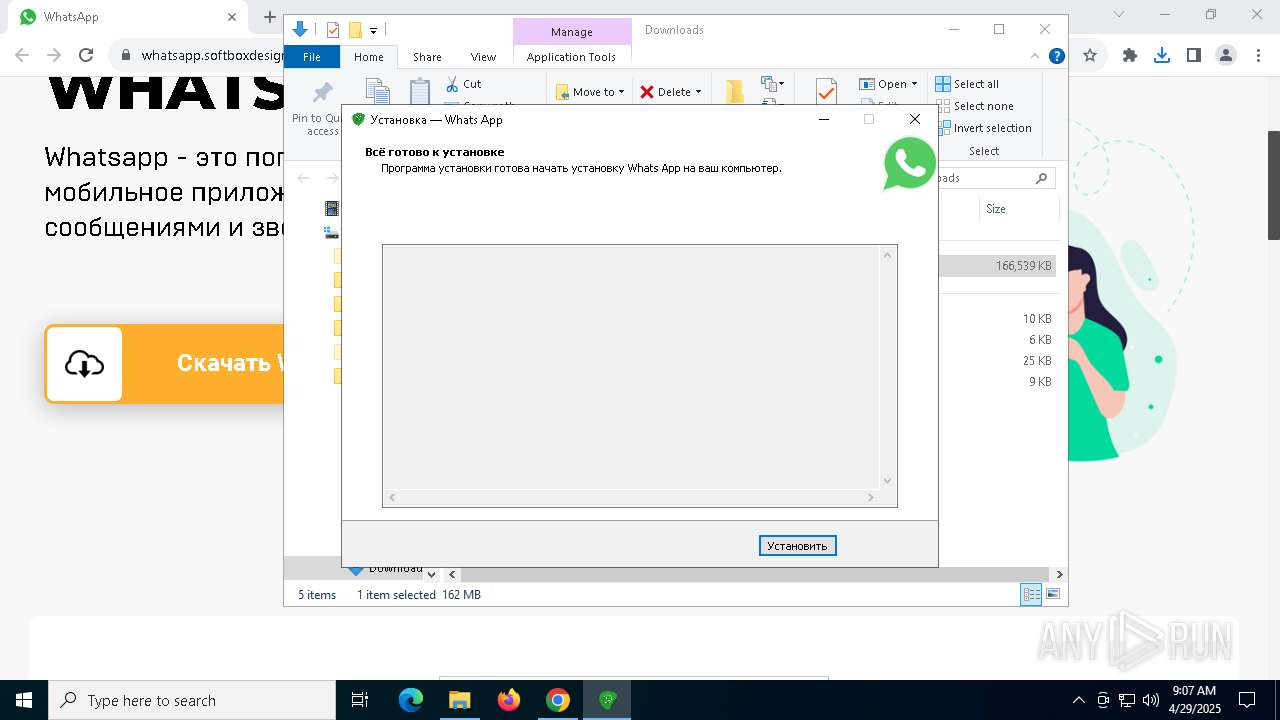Image resolution: width=1280 pixels, height=720 pixels.
Task: Click Properties checkmark icon in ribbon
Action: [826, 92]
